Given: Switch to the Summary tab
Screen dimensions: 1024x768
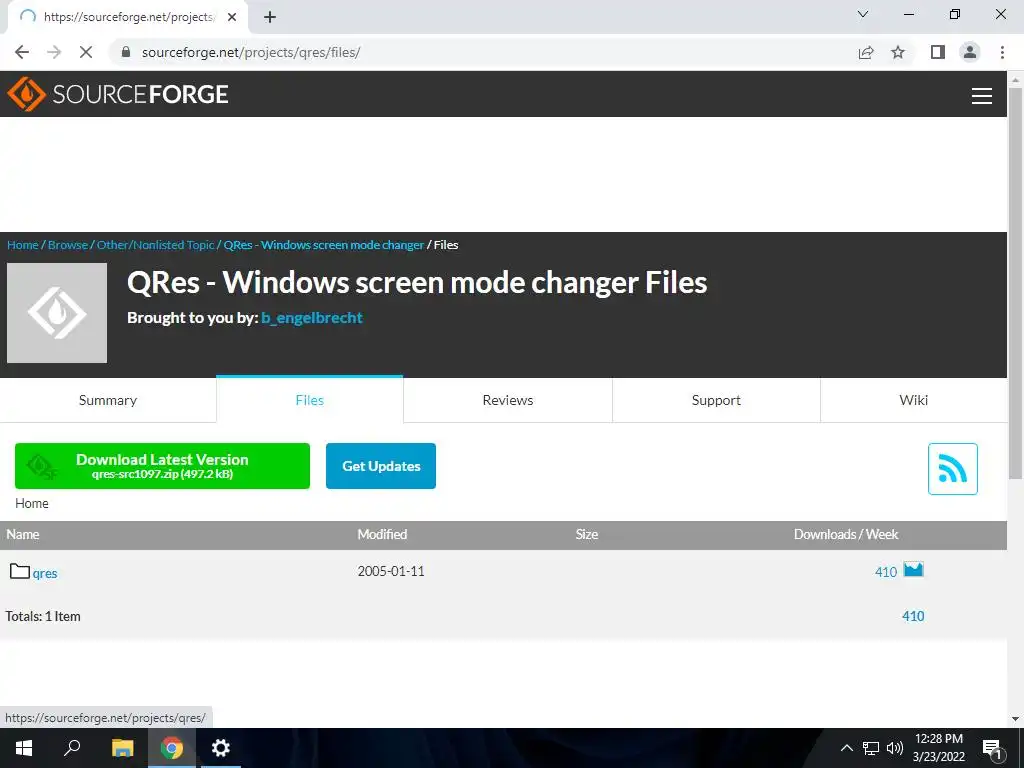Looking at the screenshot, I should (108, 400).
